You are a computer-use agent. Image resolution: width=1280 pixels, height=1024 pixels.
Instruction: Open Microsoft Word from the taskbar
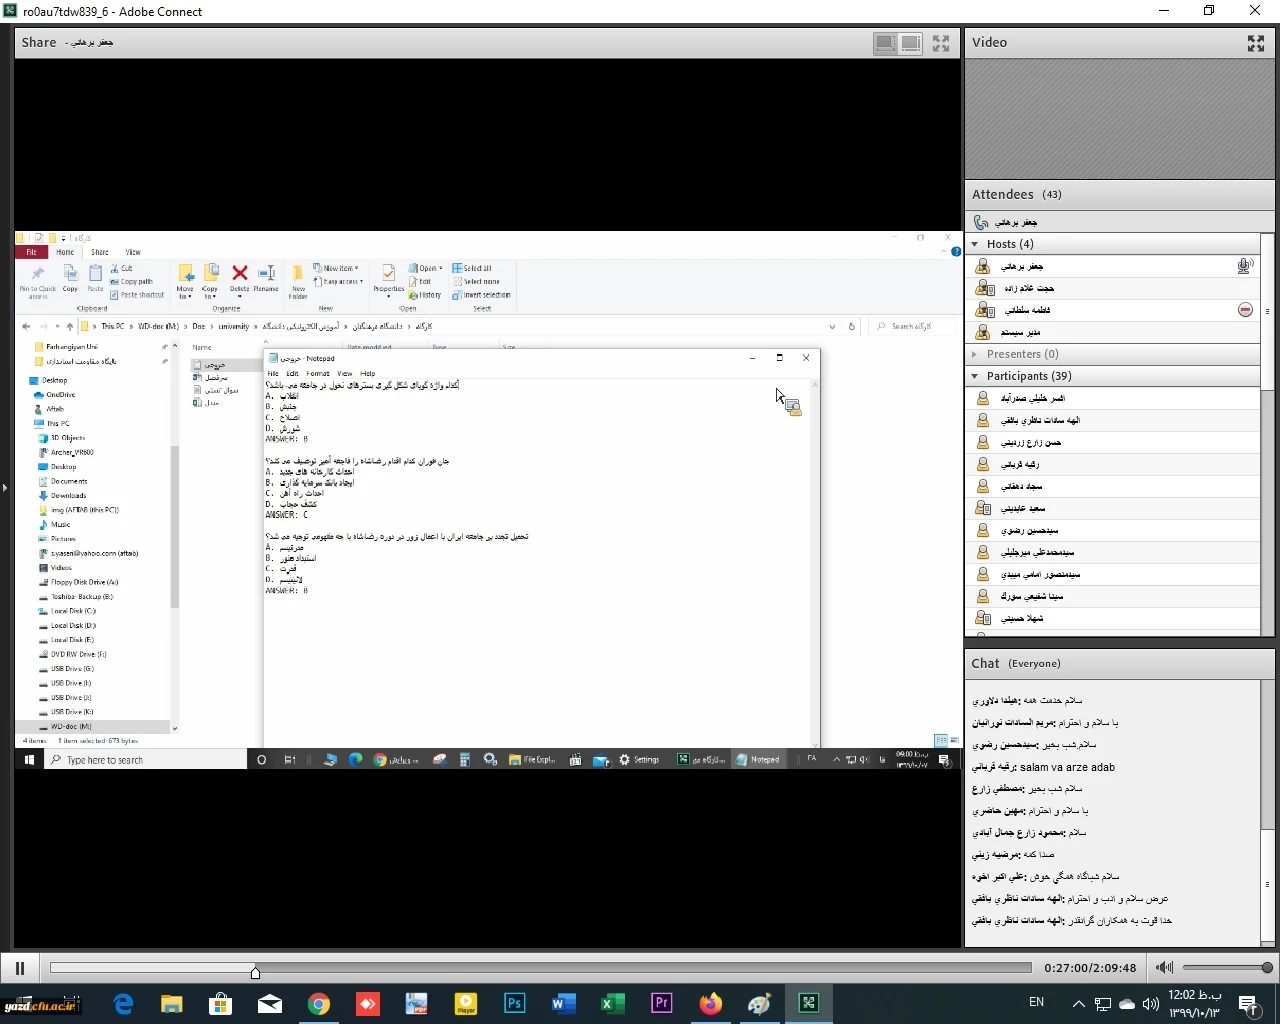coord(564,1003)
